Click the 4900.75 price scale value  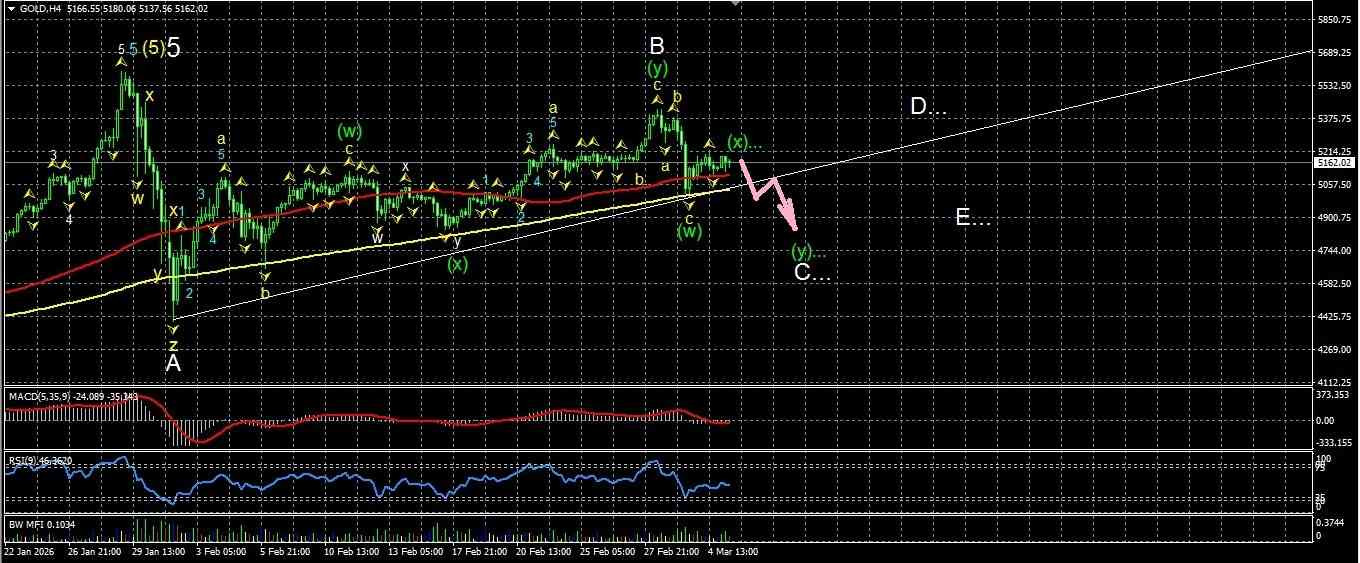point(1335,218)
